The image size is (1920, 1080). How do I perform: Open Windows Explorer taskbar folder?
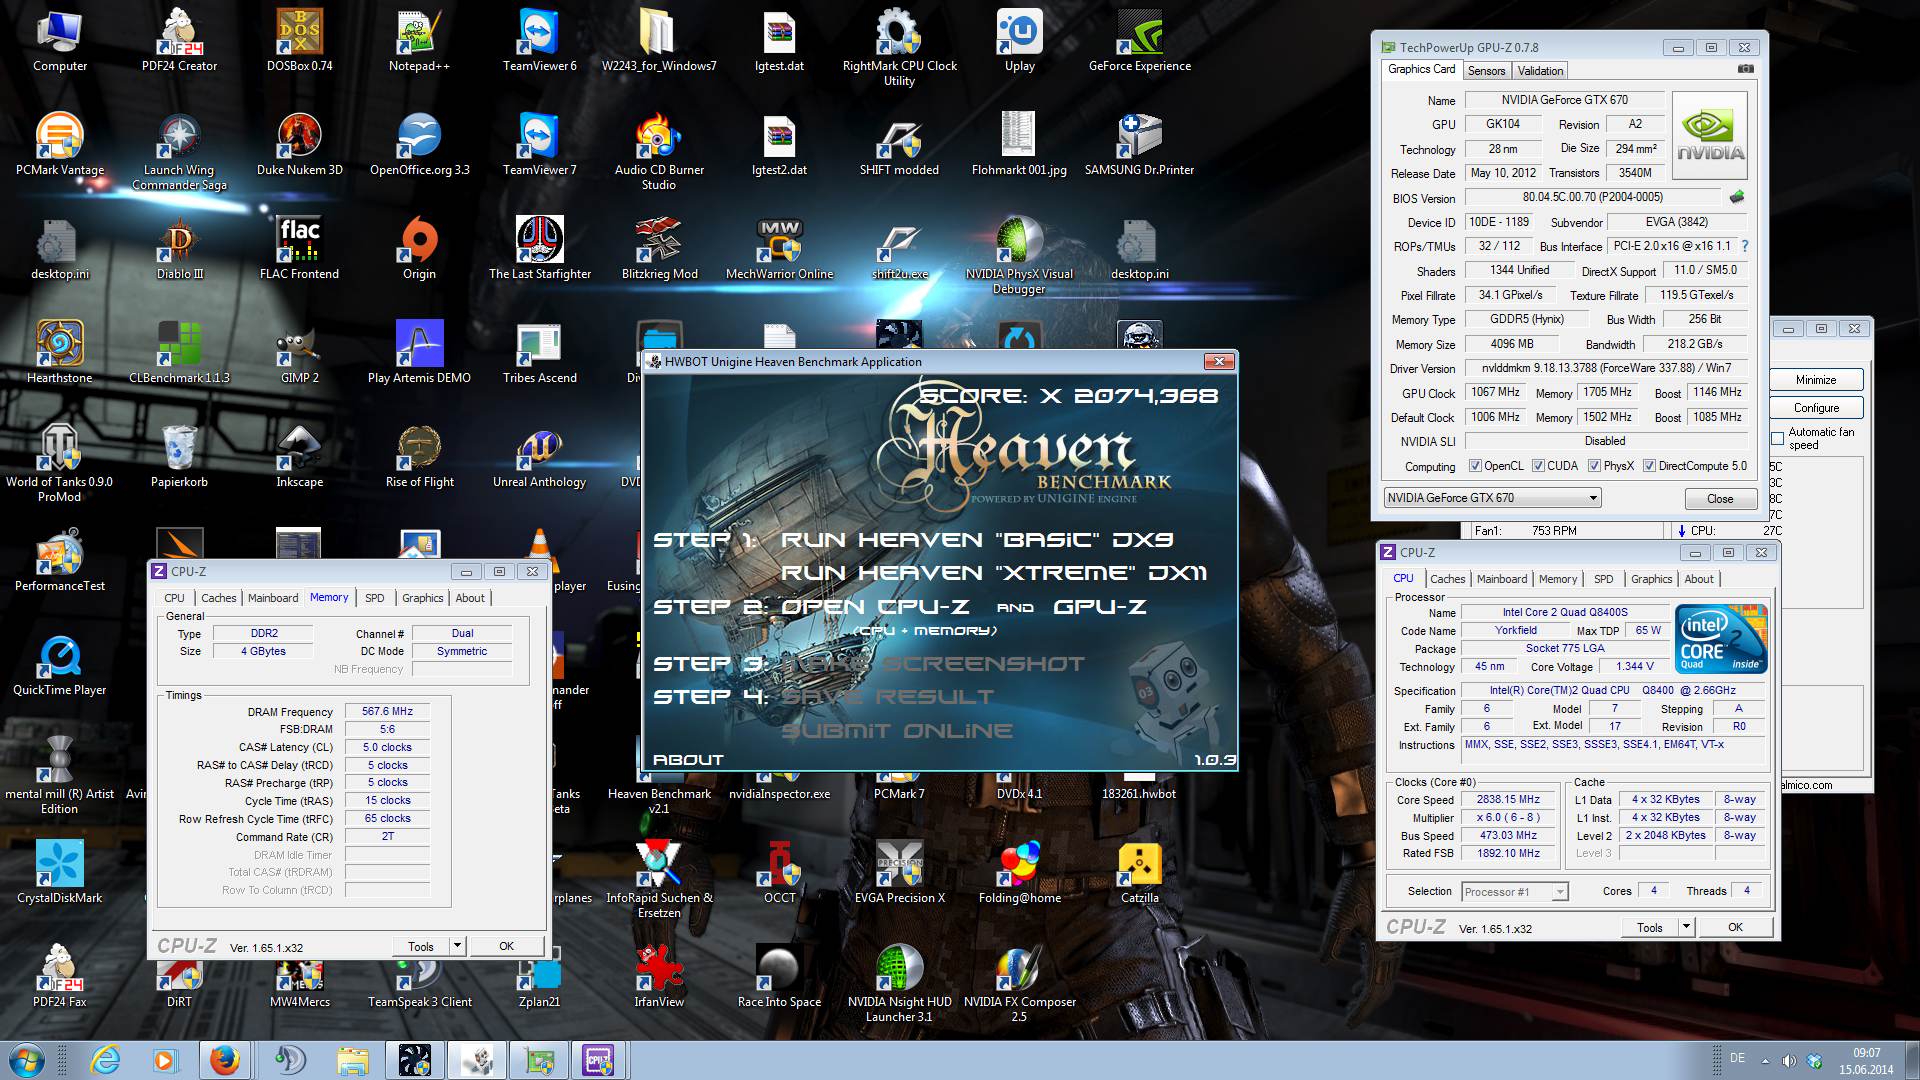pos(352,1060)
